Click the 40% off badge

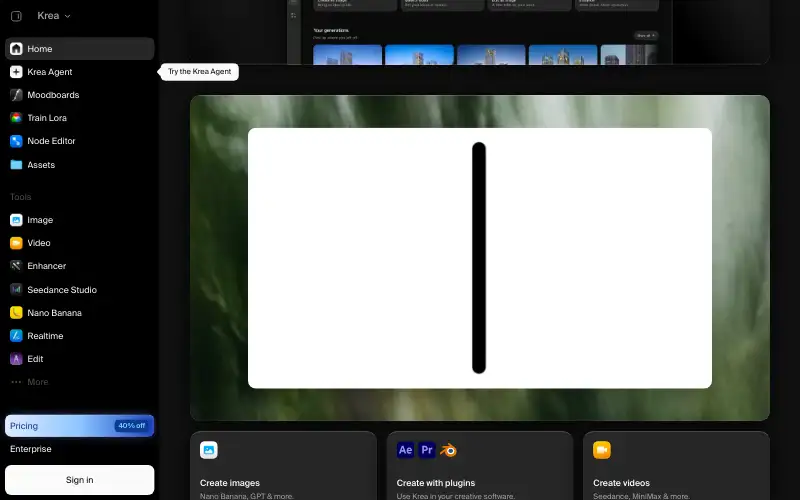click(132, 426)
